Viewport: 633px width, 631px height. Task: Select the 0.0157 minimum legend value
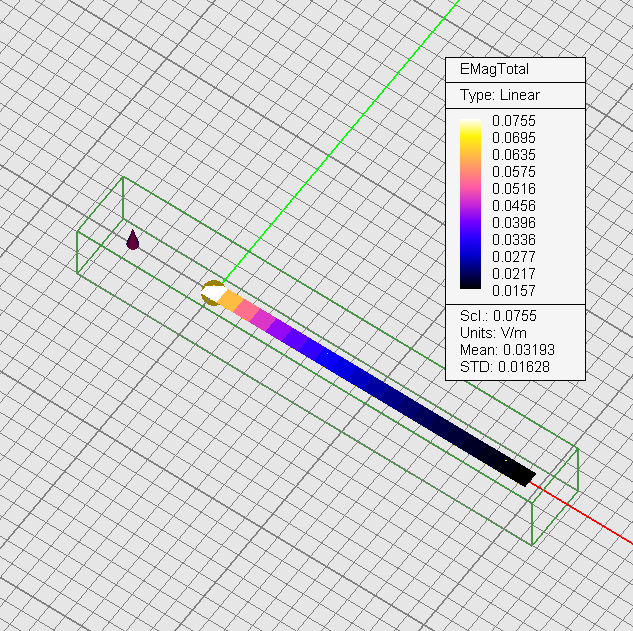(513, 291)
